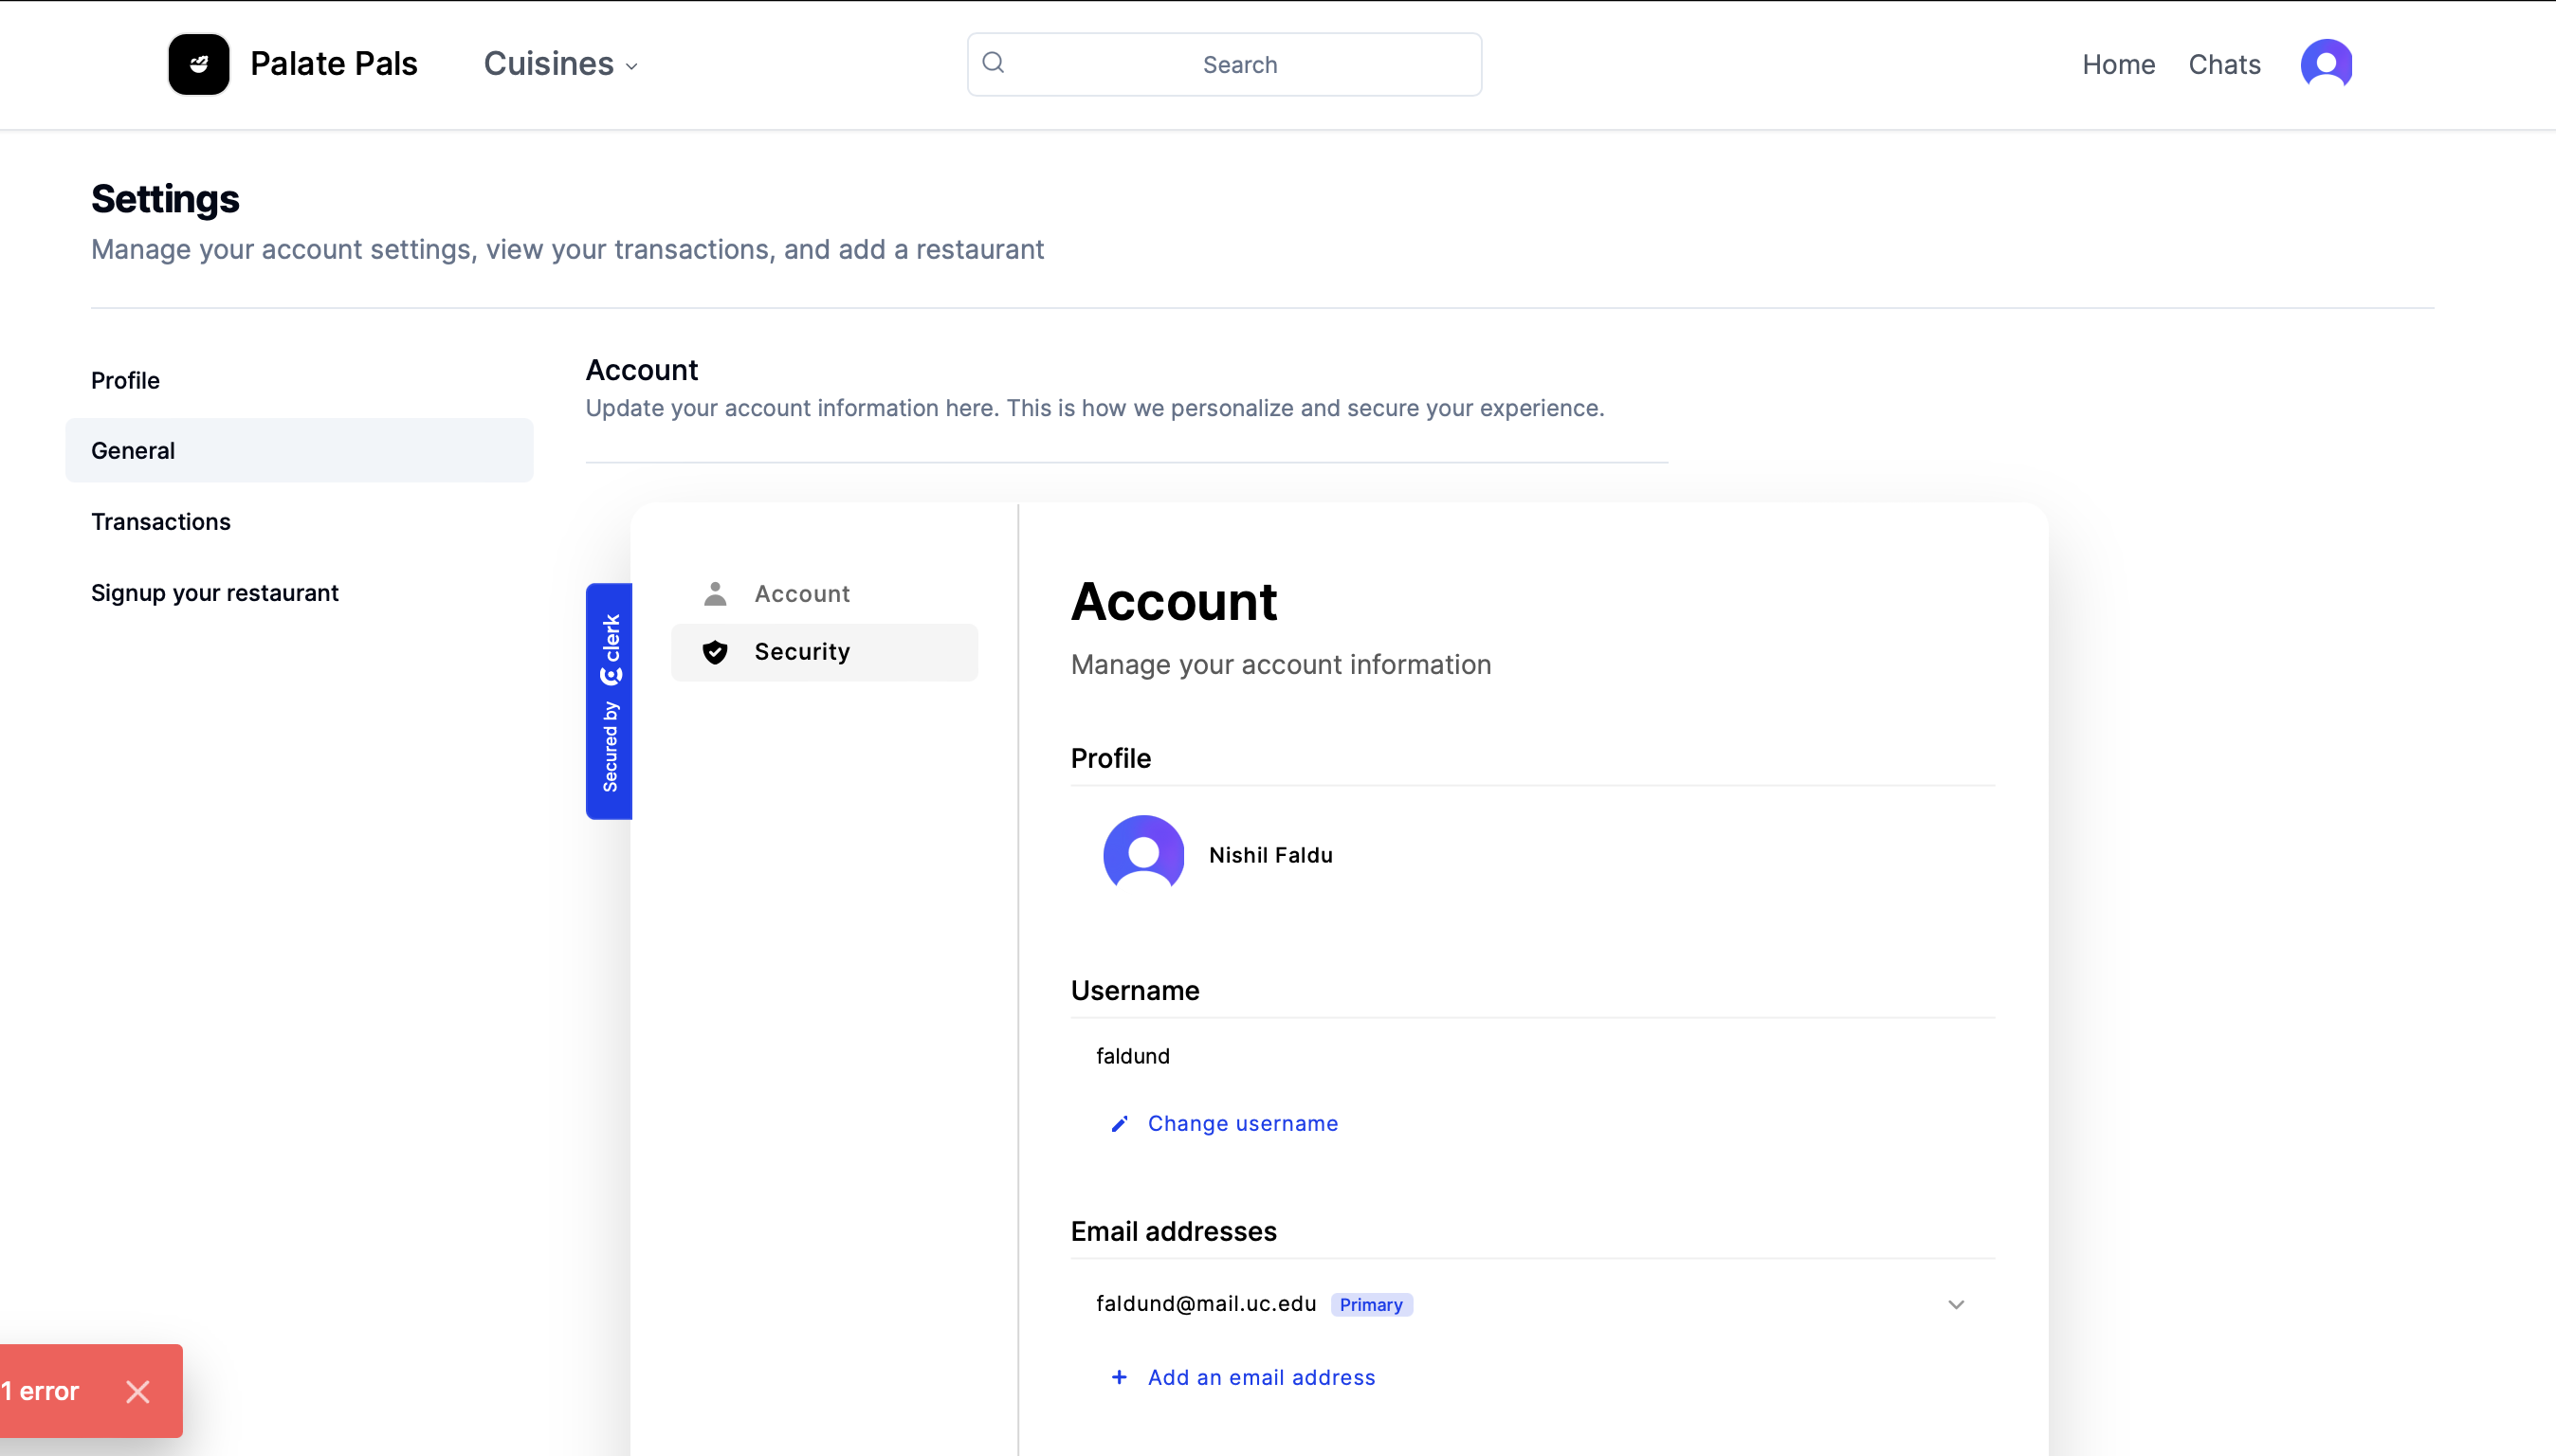
Task: Click the Palate Pals logo icon
Action: [198, 64]
